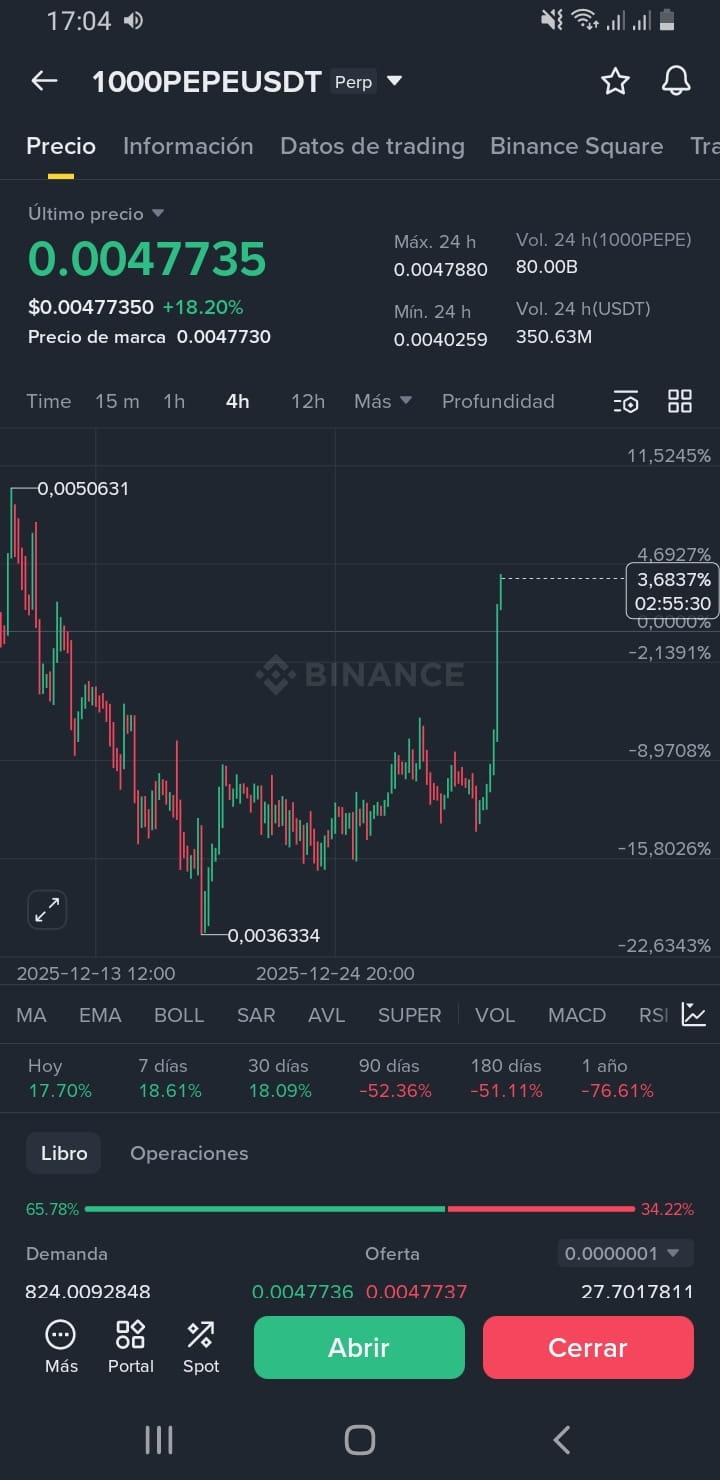Tap chart low label 0,0036334
This screenshot has height=1480, width=720.
tap(274, 936)
